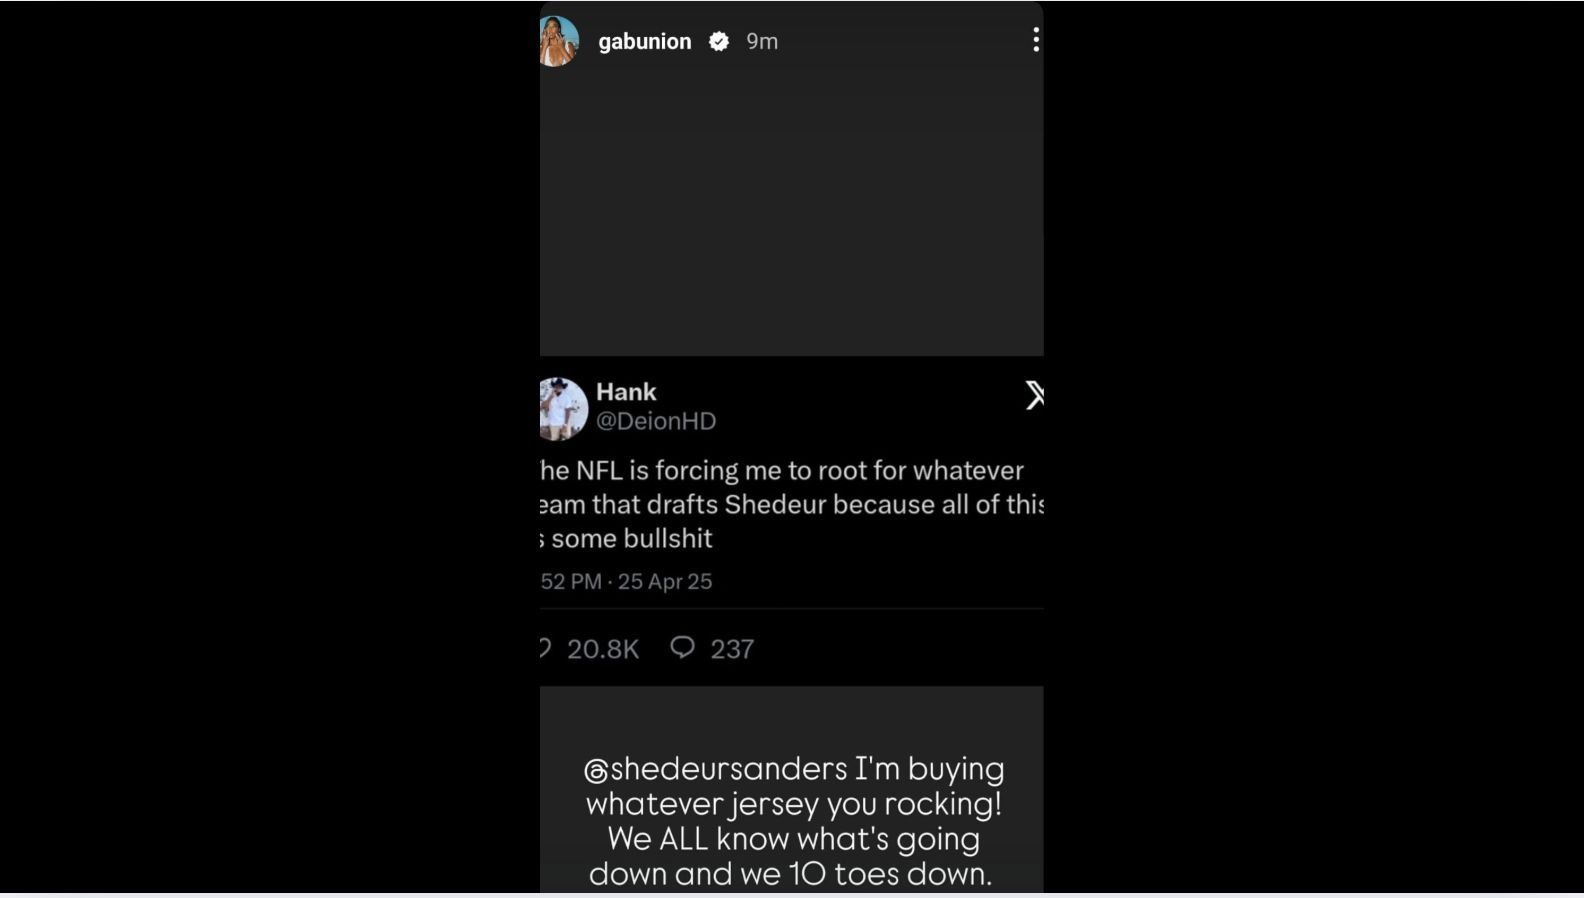Viewport: 1584px width, 898px height.
Task: Click the reply speech bubble icon
Action: pos(682,648)
